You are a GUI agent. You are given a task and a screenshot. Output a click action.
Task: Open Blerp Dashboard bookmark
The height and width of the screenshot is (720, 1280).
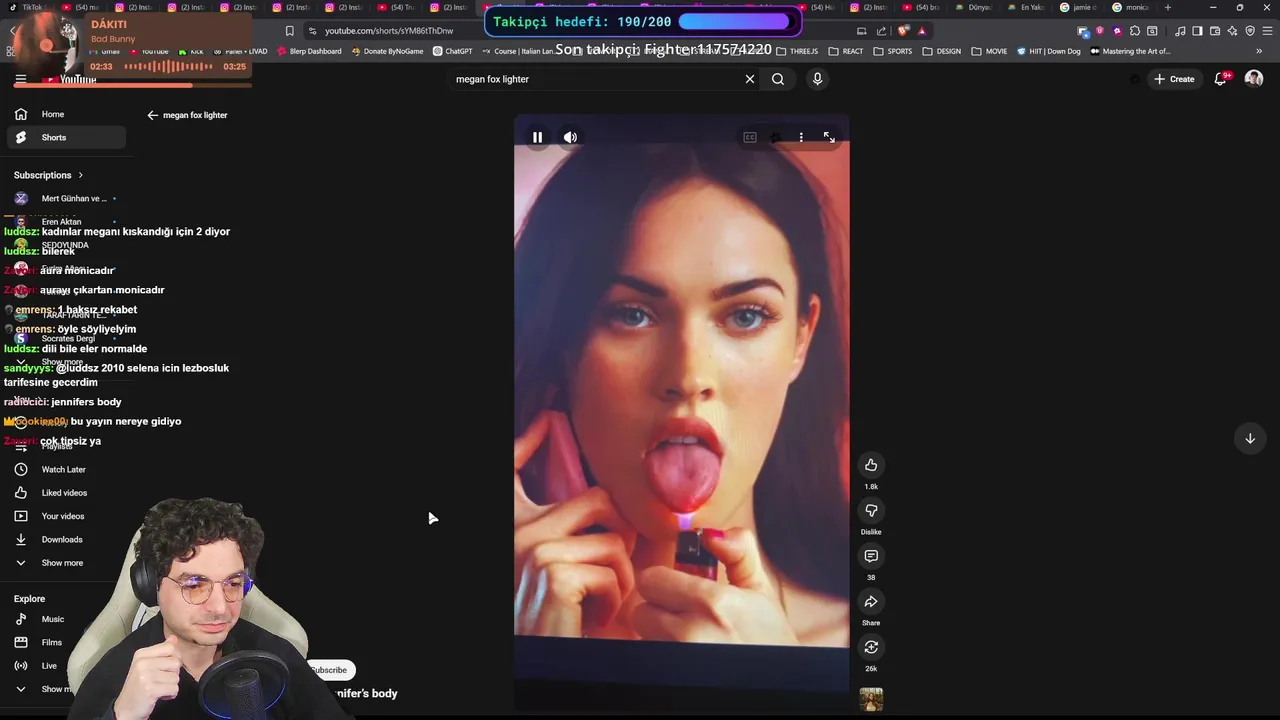309,51
